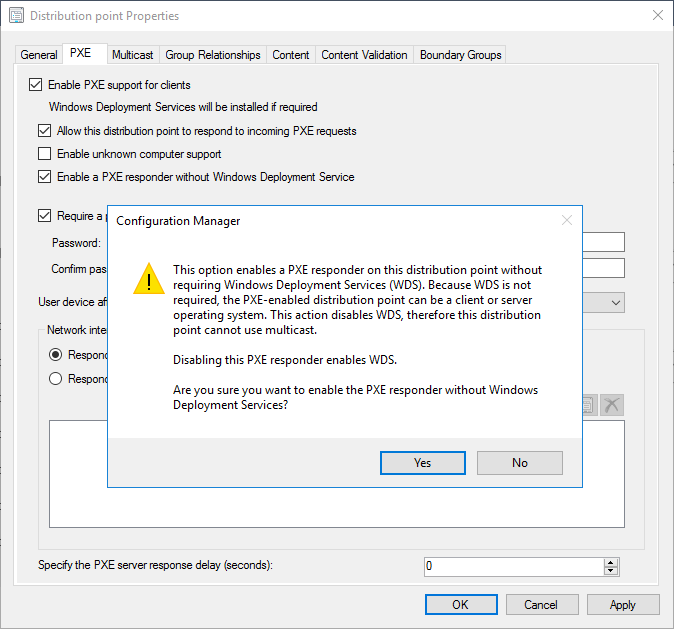Open the user device affinity dropdown
Viewport: 674px width, 629px height.
point(616,302)
